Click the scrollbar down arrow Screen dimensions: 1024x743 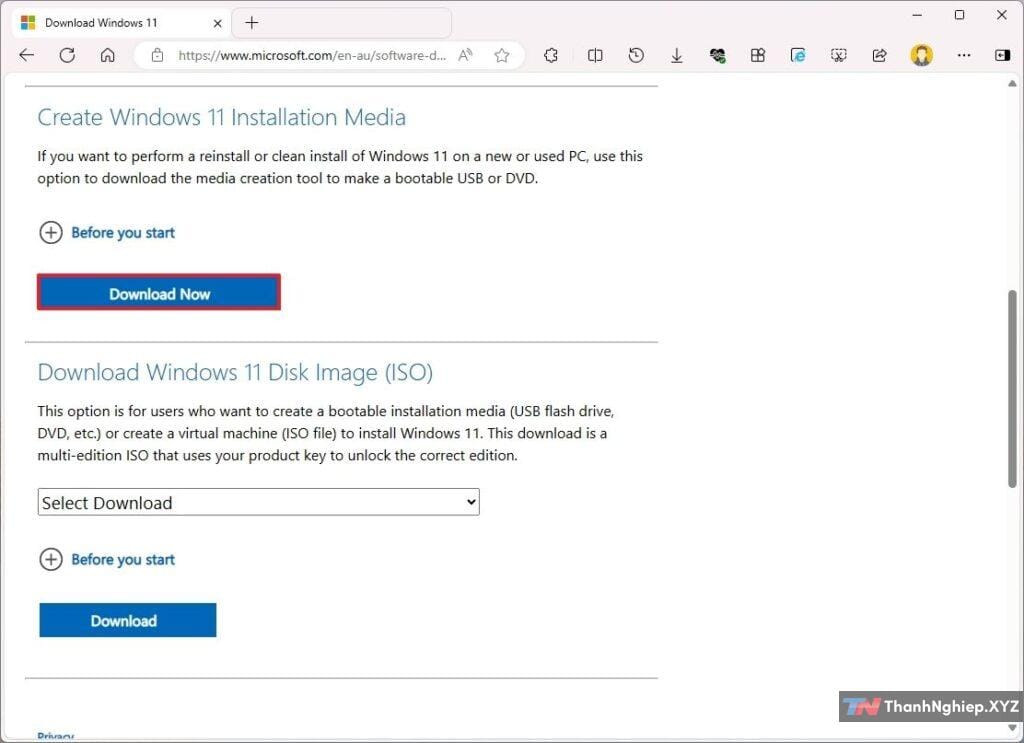[x=1012, y=729]
